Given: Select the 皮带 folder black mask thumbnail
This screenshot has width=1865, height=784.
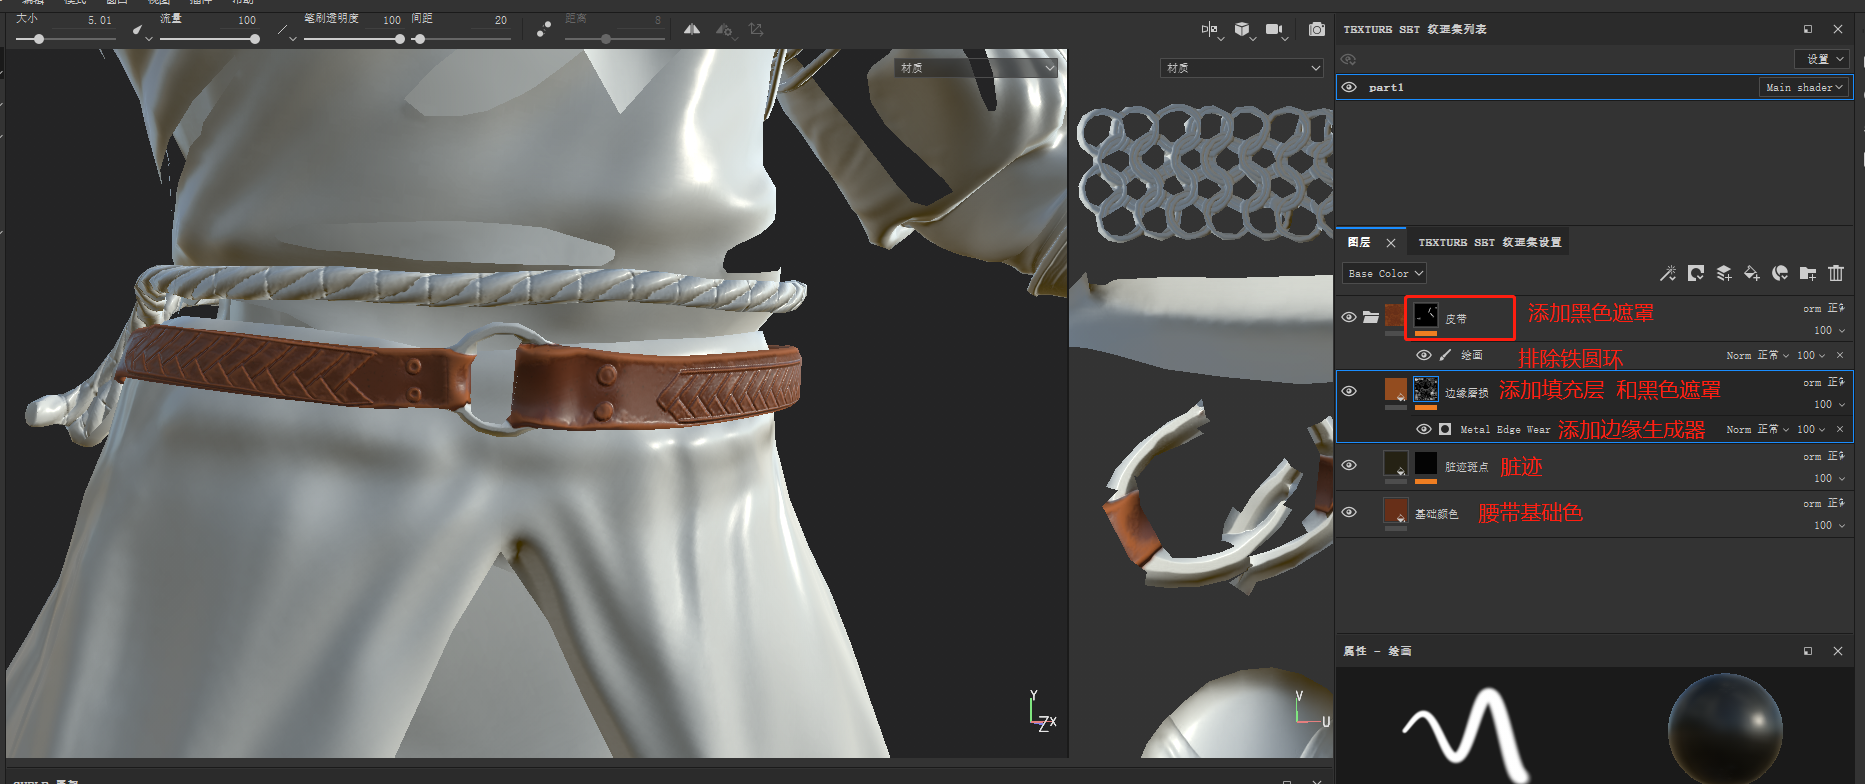Looking at the screenshot, I should coord(1426,316).
